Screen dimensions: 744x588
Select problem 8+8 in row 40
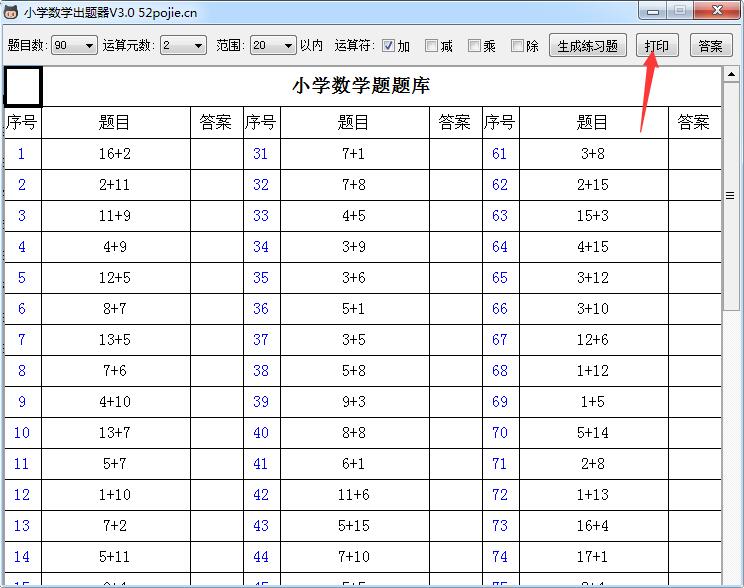[354, 433]
